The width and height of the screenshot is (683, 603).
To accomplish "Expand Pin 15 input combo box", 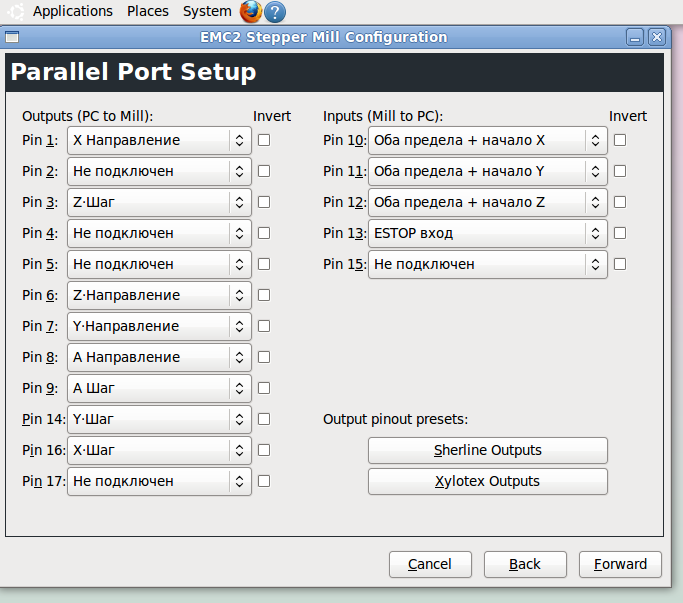I will (487, 264).
